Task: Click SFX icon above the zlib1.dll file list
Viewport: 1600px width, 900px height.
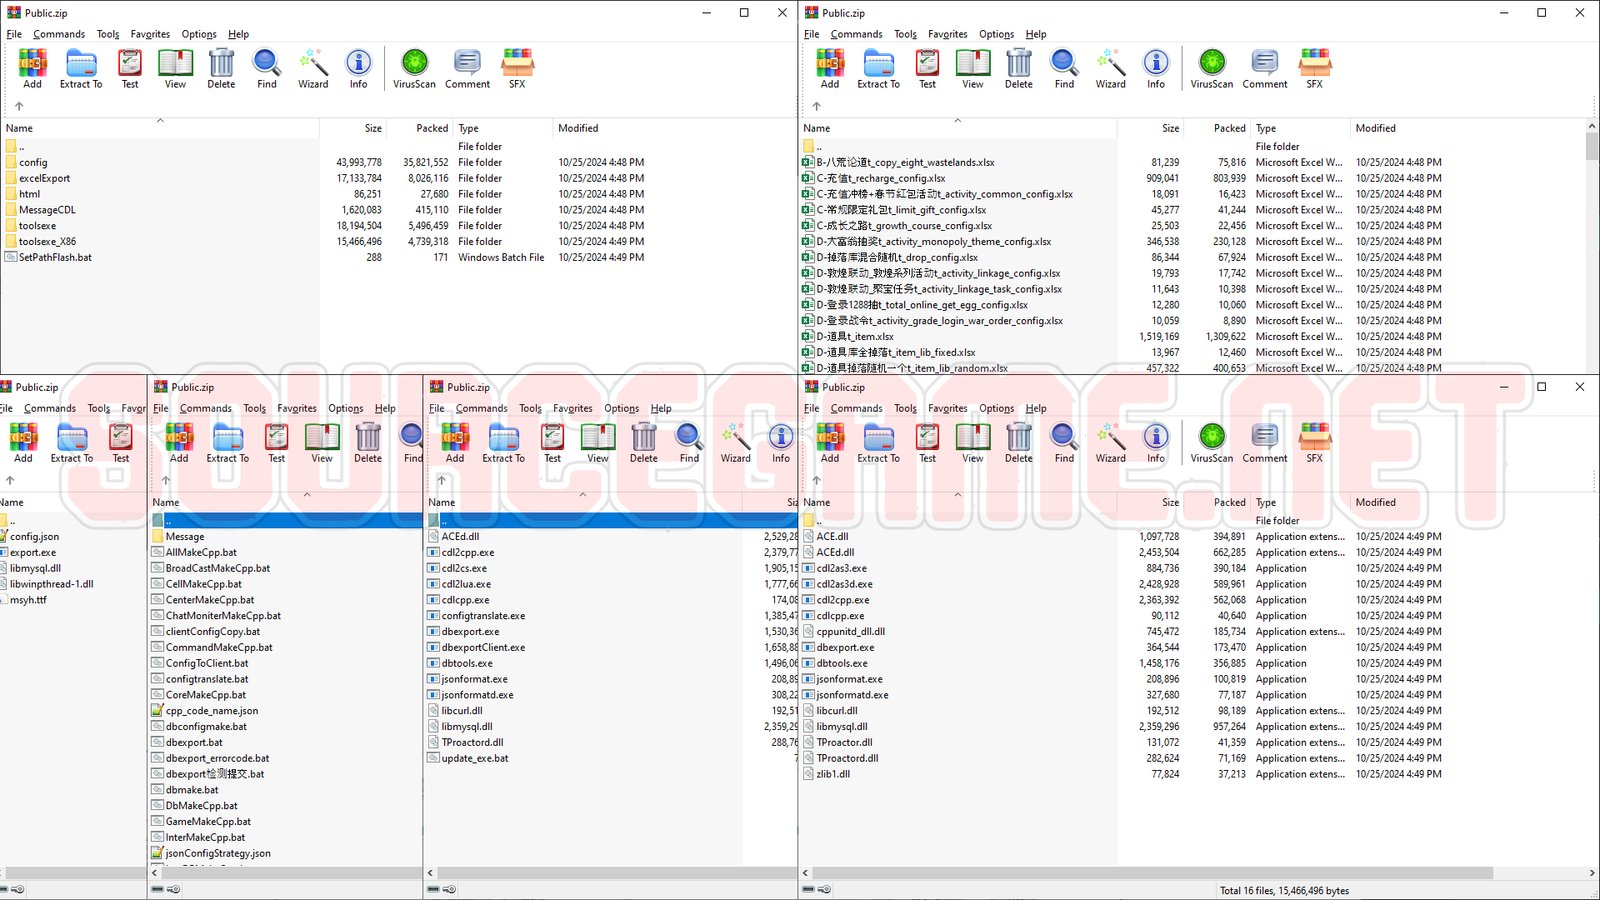Action: [x=1314, y=442]
